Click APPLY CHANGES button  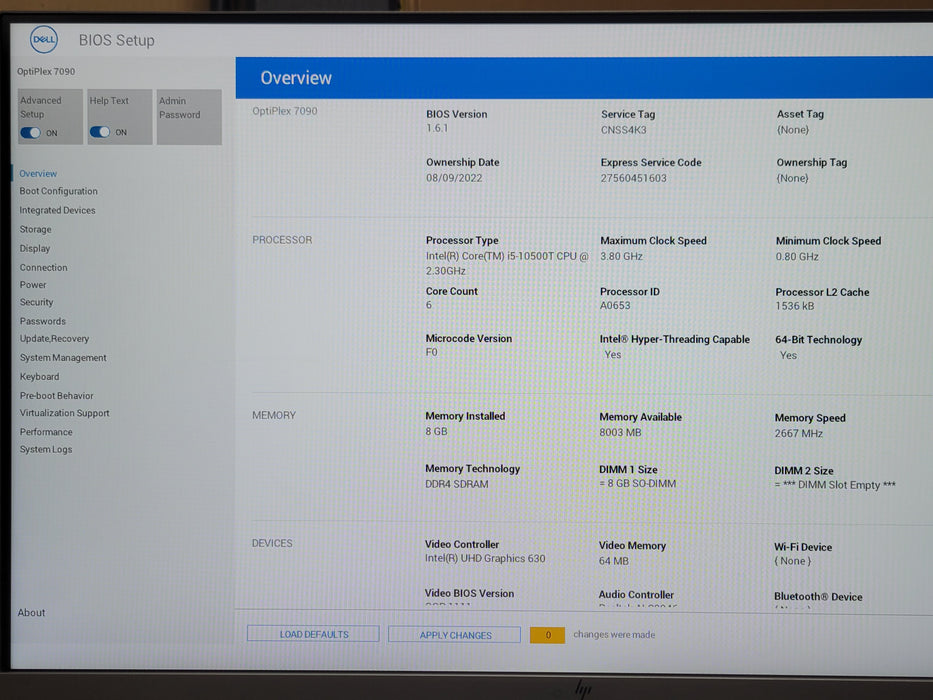click(x=455, y=635)
